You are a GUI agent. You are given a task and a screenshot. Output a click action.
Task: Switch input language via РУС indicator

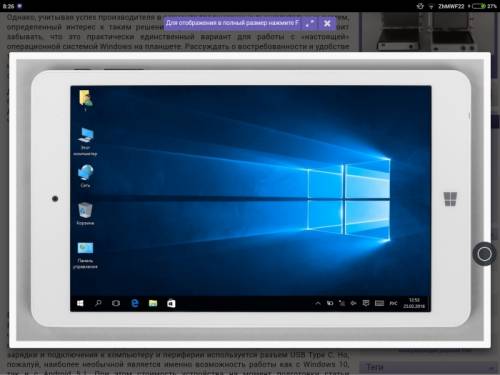coord(393,303)
